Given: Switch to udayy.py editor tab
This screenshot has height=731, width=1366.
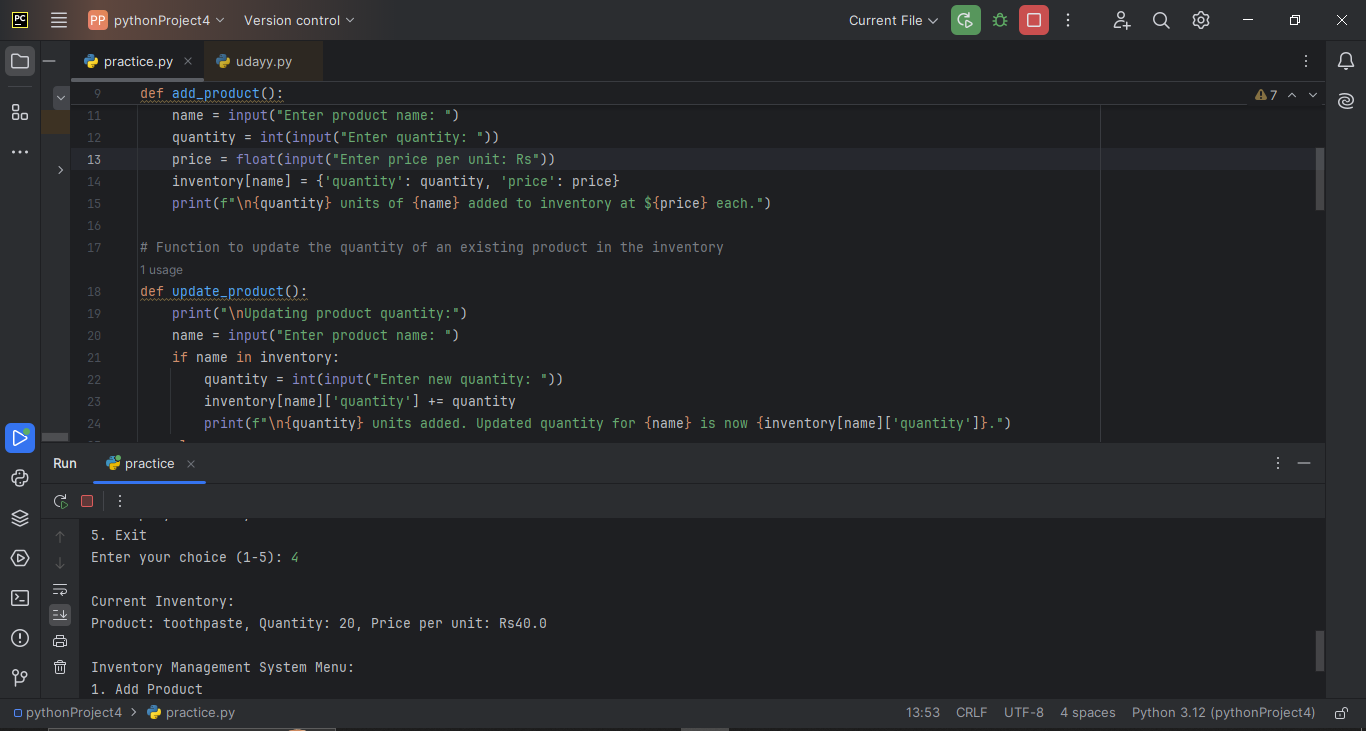Looking at the screenshot, I should coord(264,61).
